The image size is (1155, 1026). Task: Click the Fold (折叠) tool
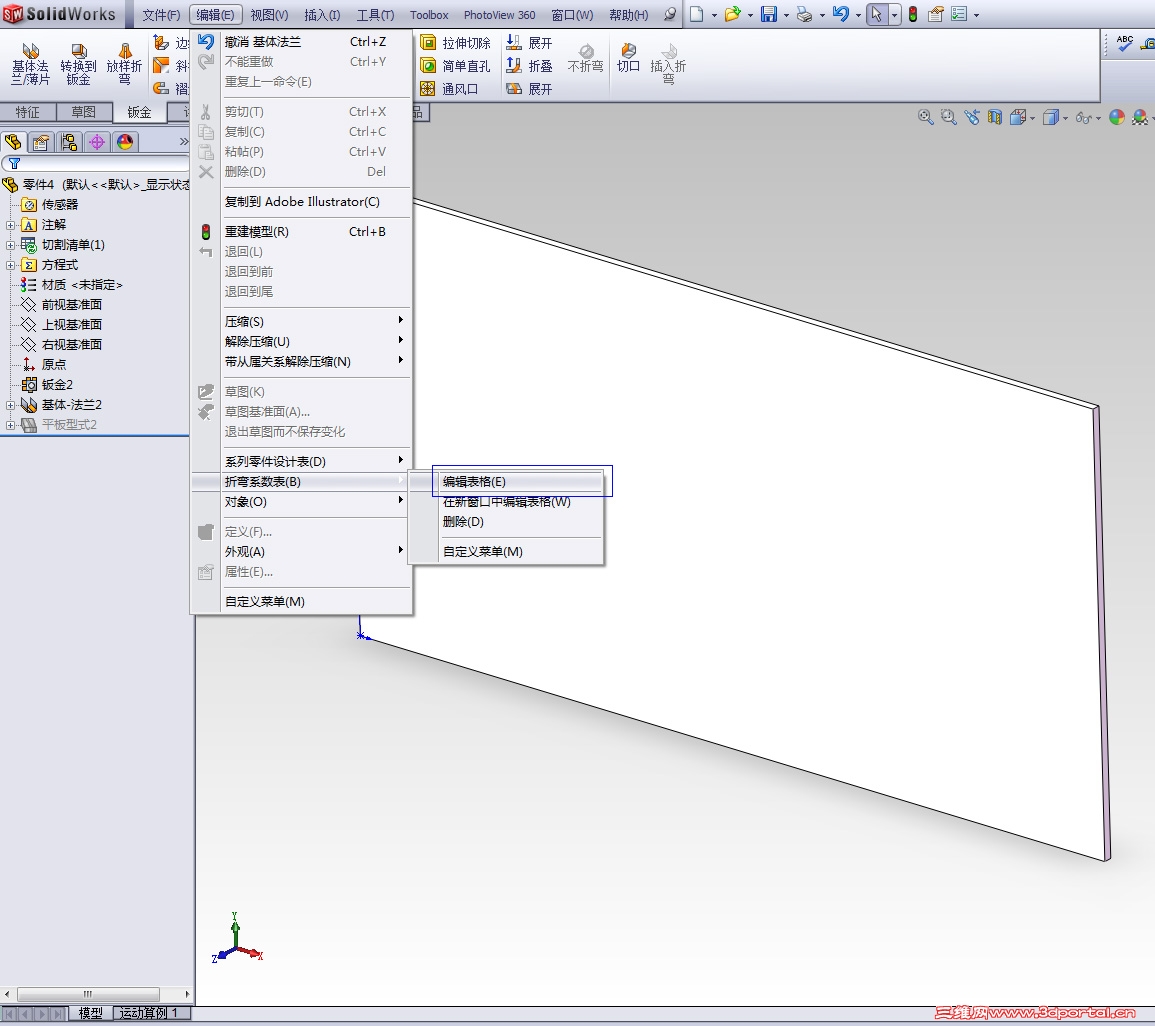click(530, 66)
